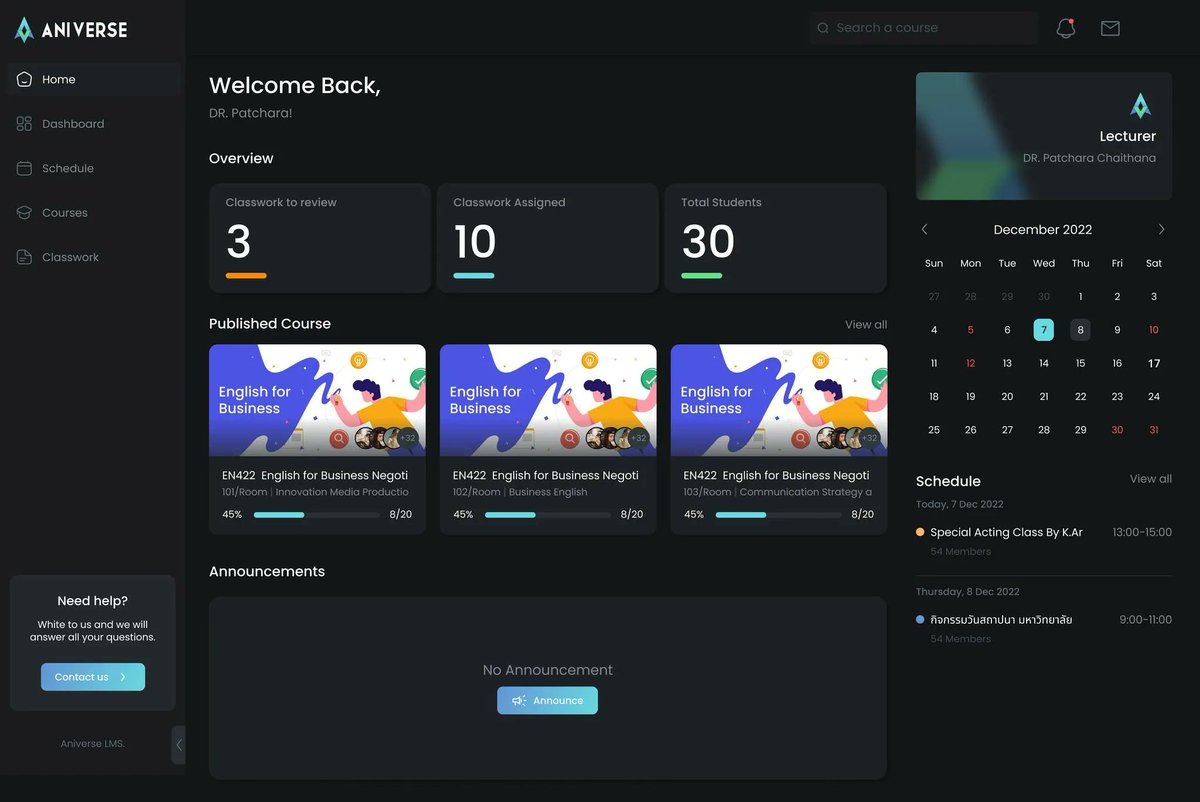
Task: Select Saturday the 17th on the calendar
Action: (x=1153, y=362)
